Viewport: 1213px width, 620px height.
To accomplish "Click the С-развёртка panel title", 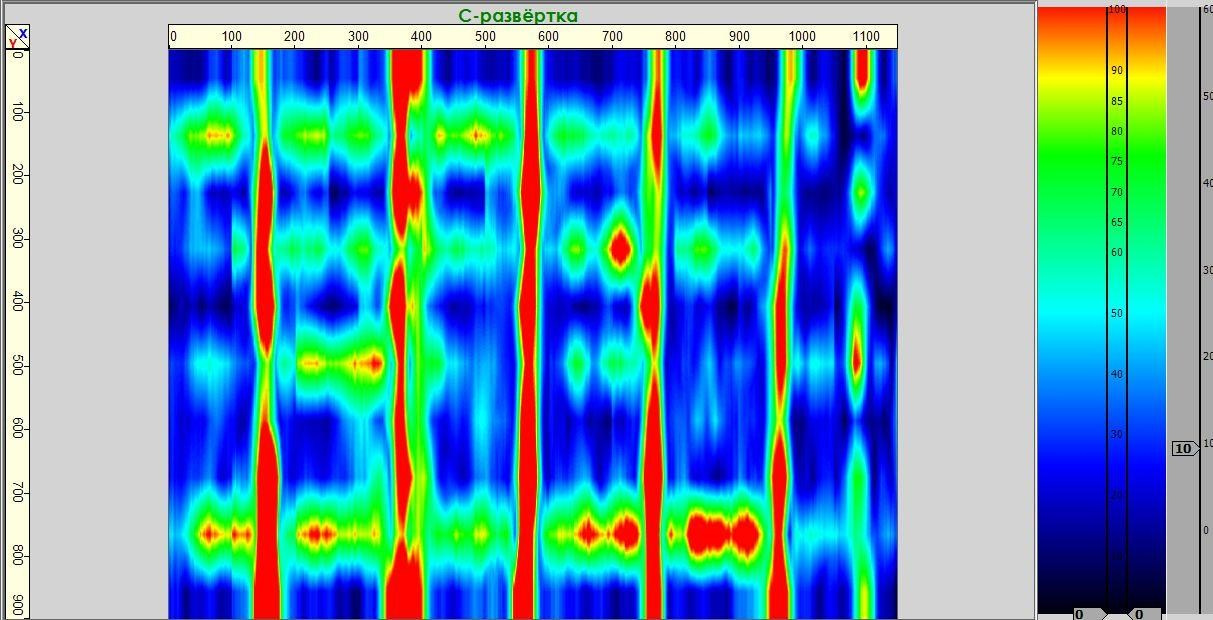I will pos(517,15).
